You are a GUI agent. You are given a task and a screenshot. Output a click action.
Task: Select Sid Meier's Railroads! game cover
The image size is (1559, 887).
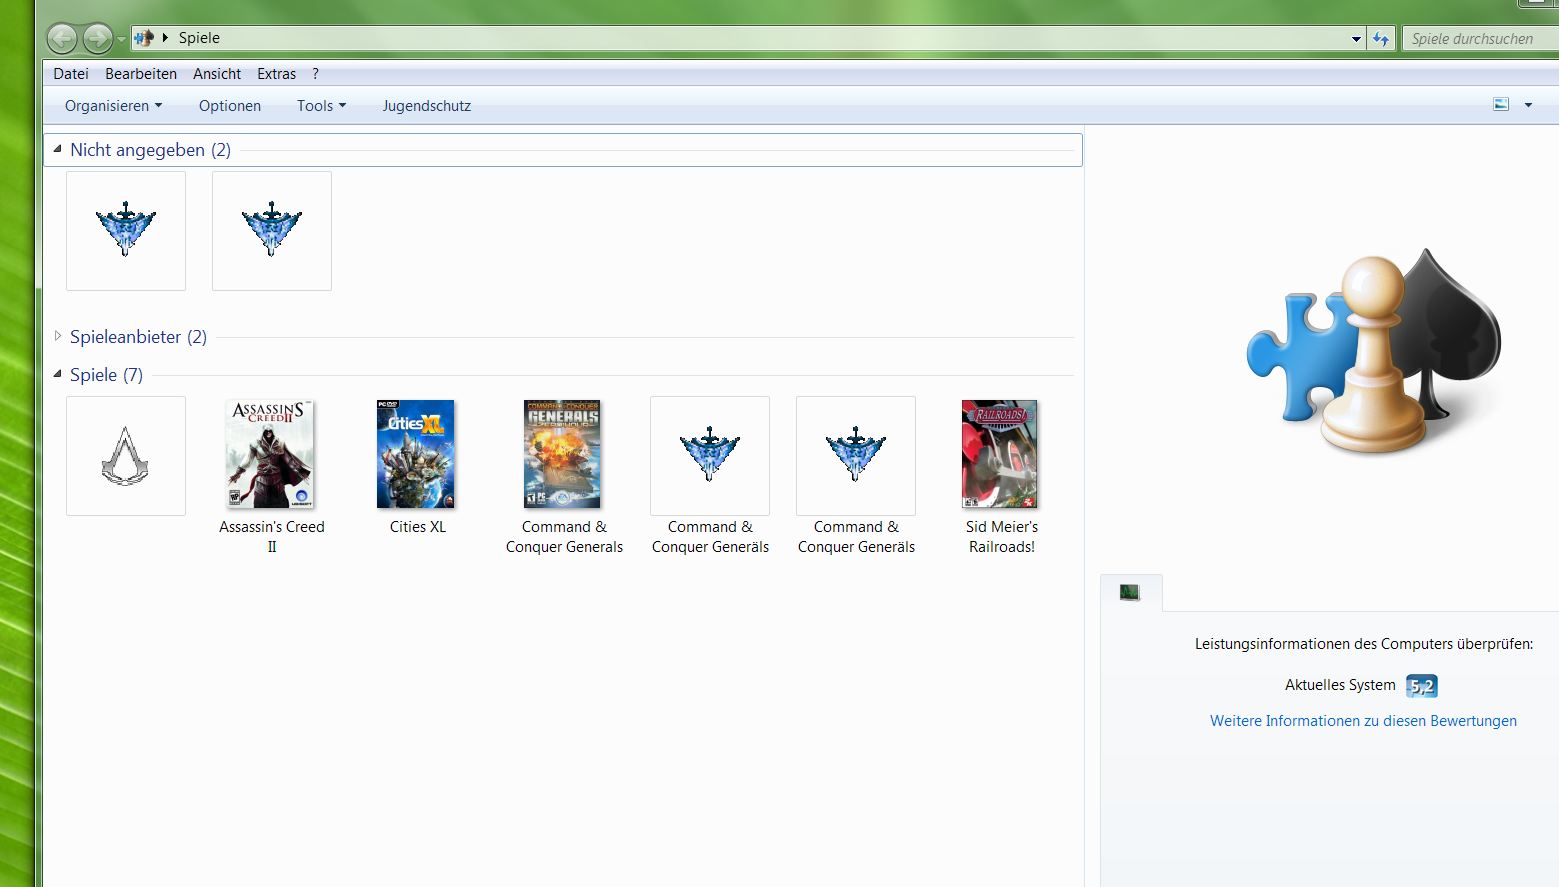tap(1001, 455)
